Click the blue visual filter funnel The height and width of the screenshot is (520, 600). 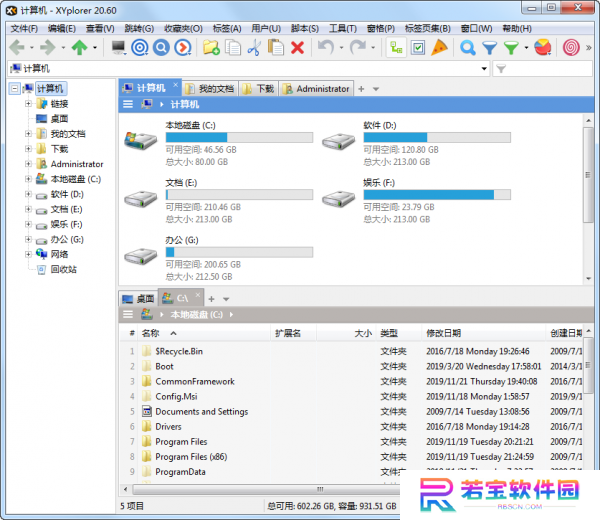point(489,47)
